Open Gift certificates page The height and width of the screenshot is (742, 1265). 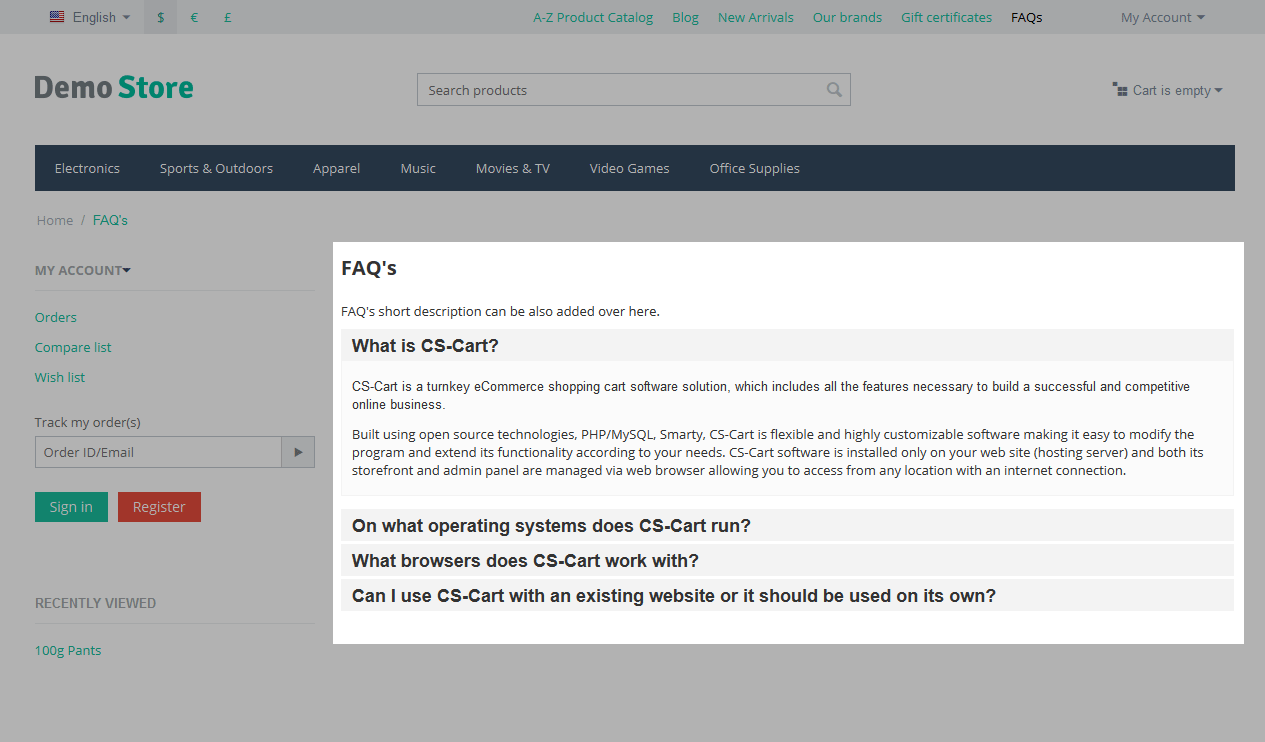pos(946,17)
